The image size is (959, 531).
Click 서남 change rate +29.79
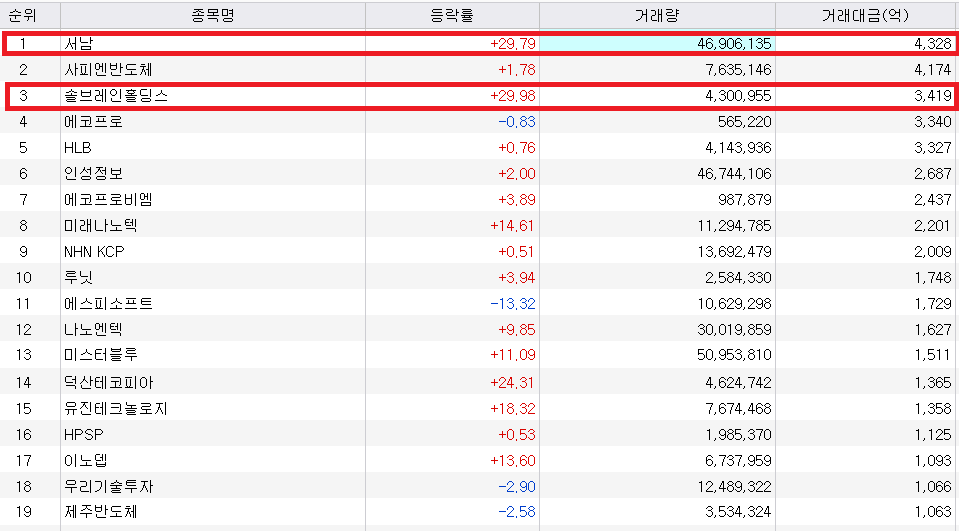pos(513,43)
